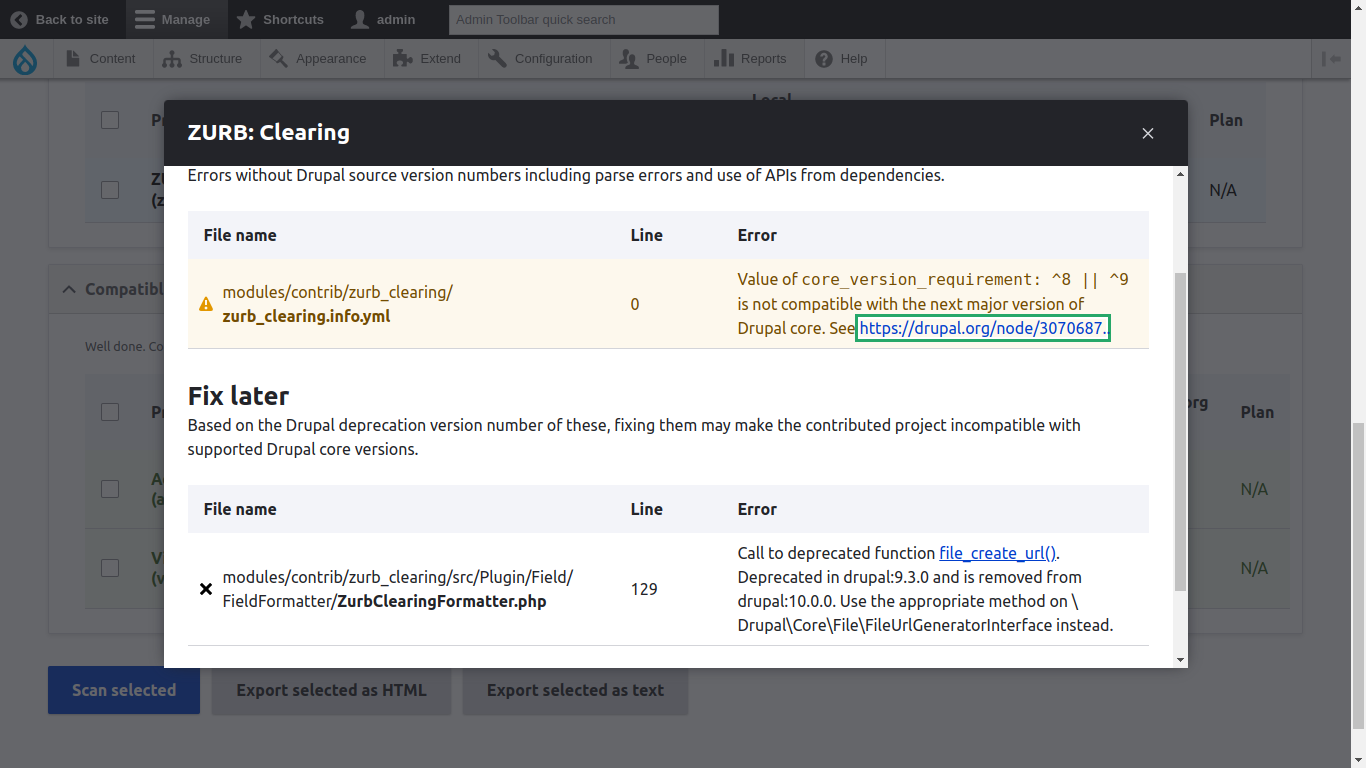Select the Extend puzzle-piece icon
1366x768 pixels.
[401, 58]
